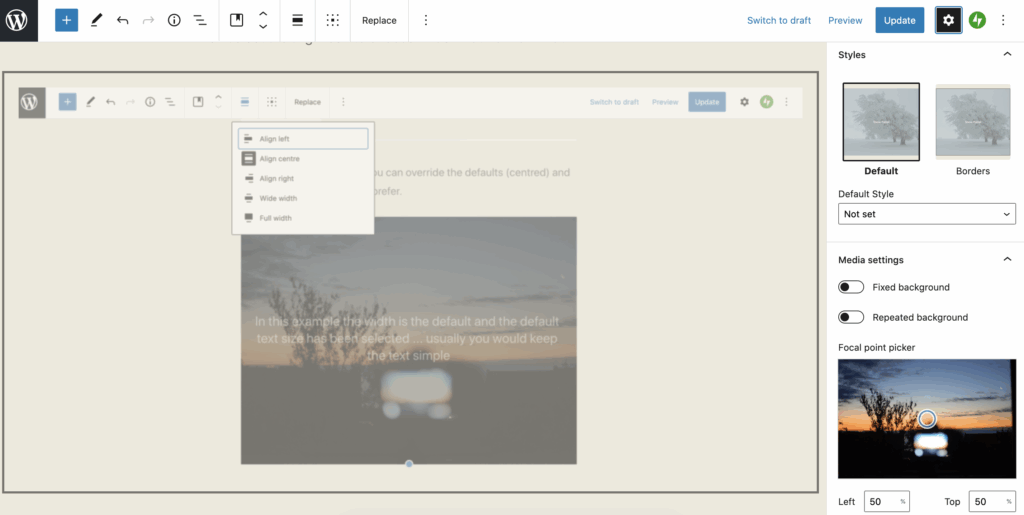1024x515 pixels.
Task: Click the Change alignment icon in the top toolbar
Action: tap(298, 20)
